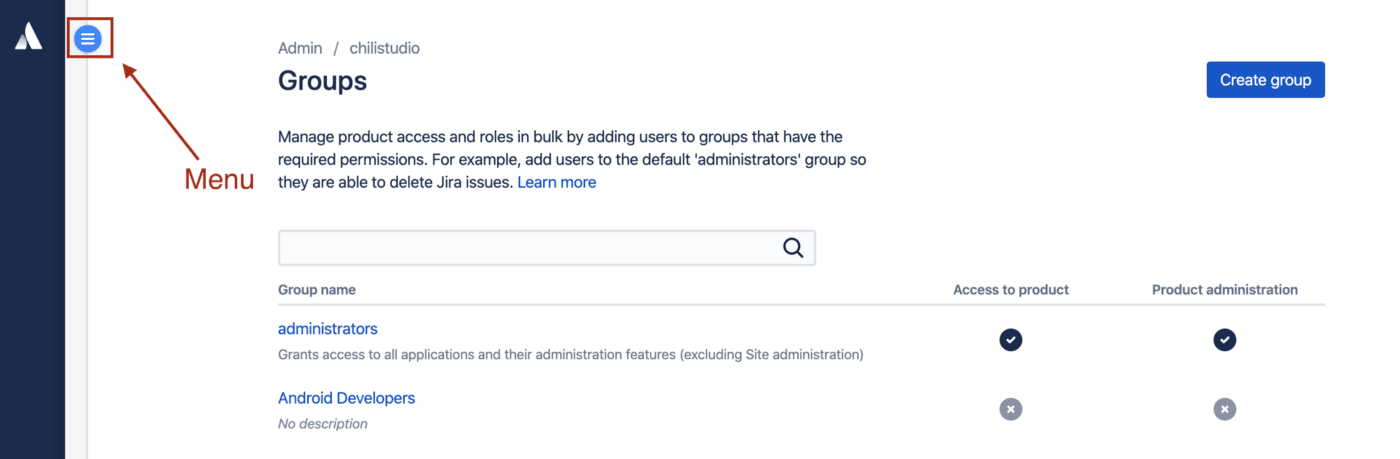The height and width of the screenshot is (459, 1400).
Task: Go to chilistudio breadcrumb
Action: (x=385, y=48)
